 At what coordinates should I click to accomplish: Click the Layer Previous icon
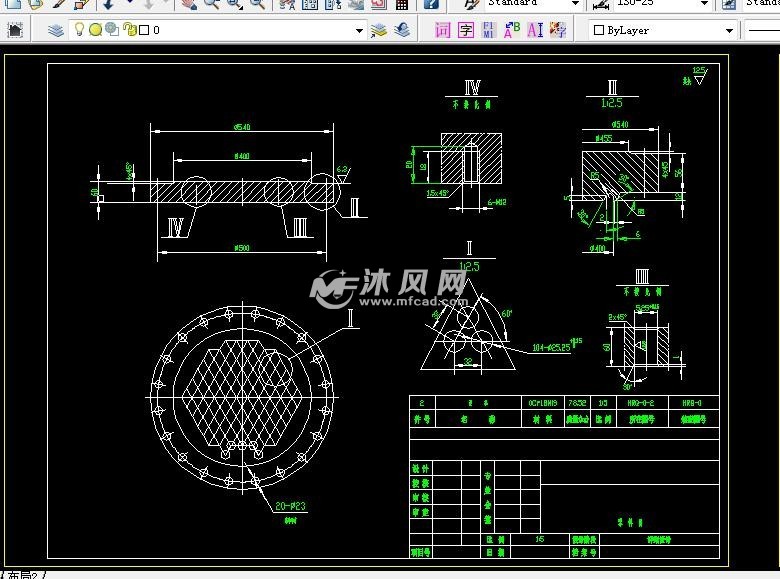(402, 30)
